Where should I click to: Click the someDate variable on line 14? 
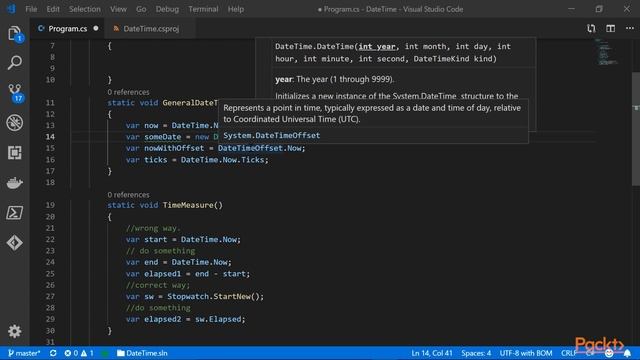click(162, 137)
